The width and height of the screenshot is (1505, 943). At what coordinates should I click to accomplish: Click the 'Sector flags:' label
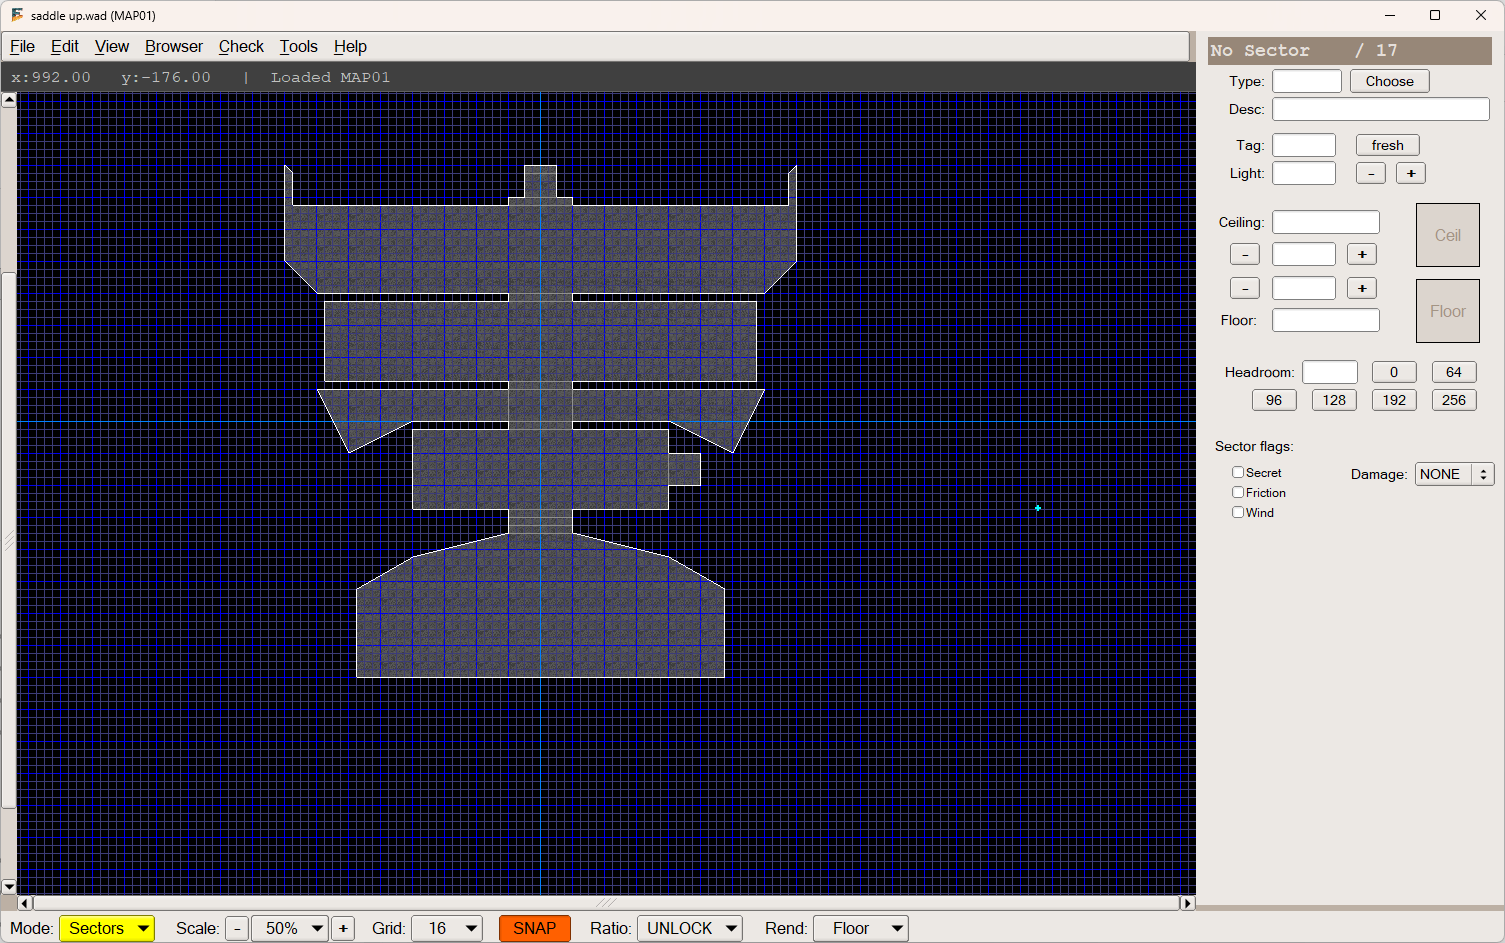click(1254, 446)
